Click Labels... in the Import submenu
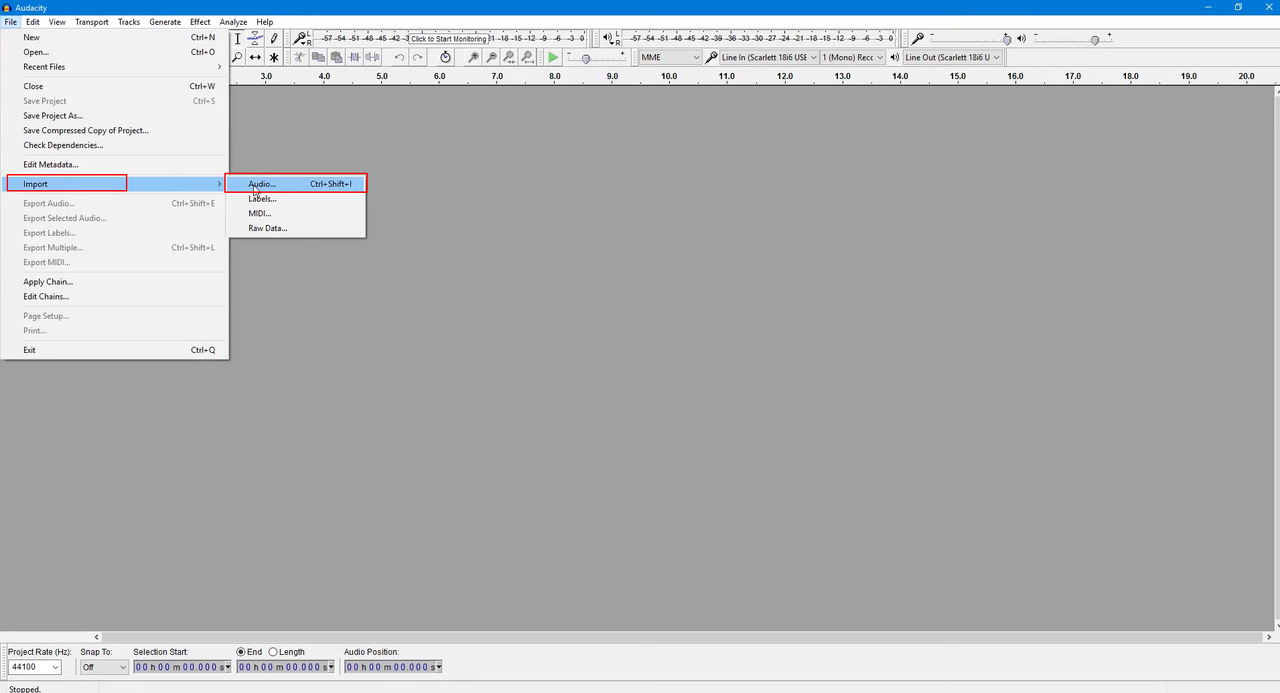This screenshot has width=1280, height=693. point(296,199)
